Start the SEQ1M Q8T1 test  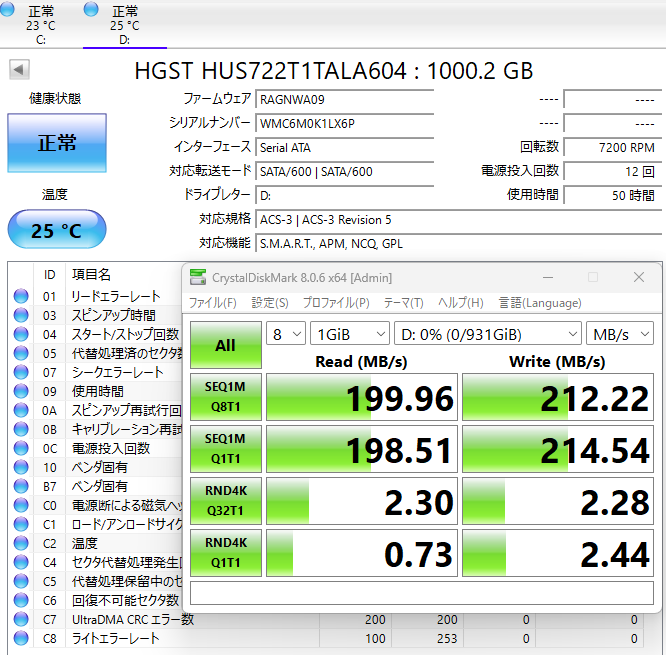tap(226, 397)
